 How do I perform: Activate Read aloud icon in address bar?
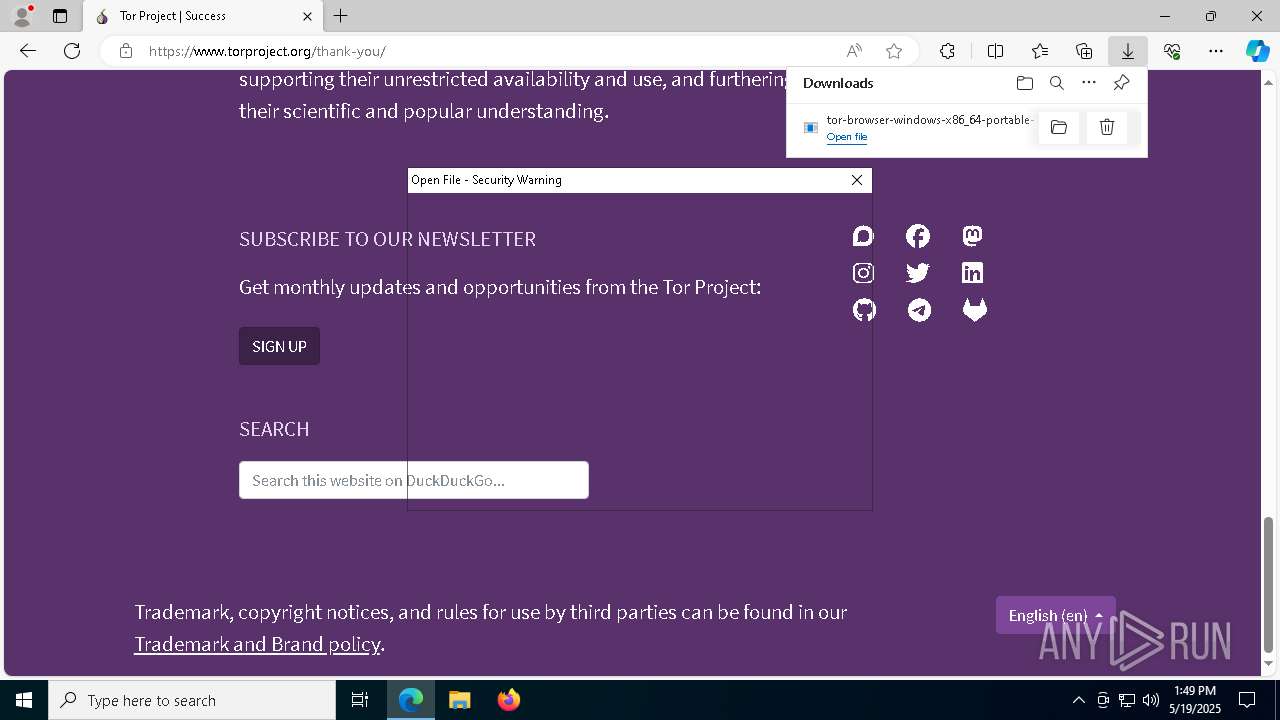pos(854,51)
